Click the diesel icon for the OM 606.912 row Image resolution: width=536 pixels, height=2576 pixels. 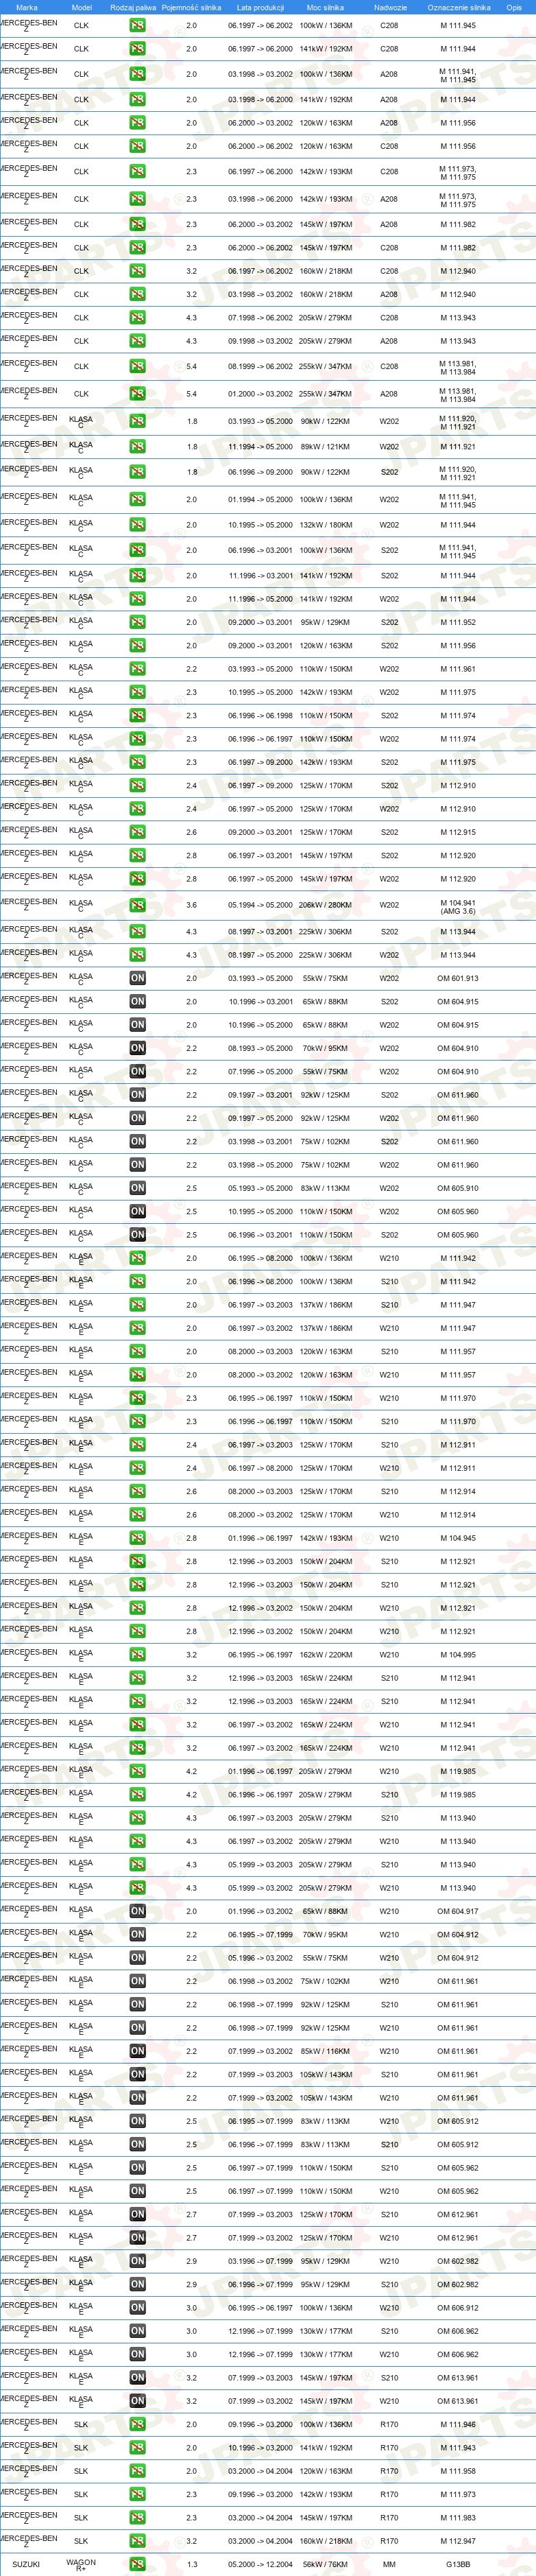tap(137, 2308)
